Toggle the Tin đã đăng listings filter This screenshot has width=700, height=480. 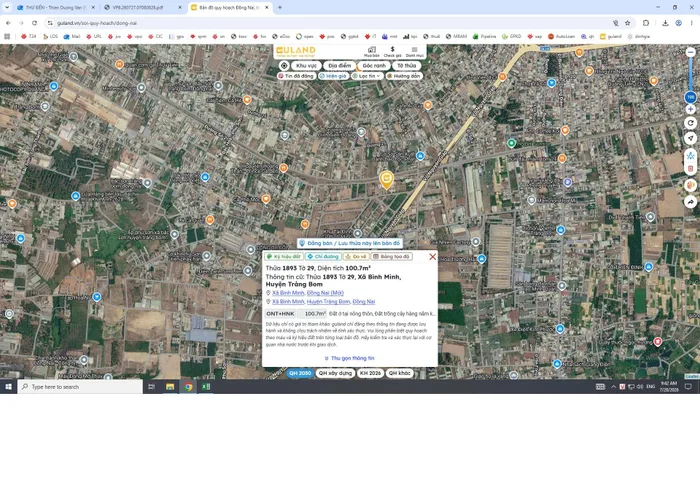click(x=296, y=76)
